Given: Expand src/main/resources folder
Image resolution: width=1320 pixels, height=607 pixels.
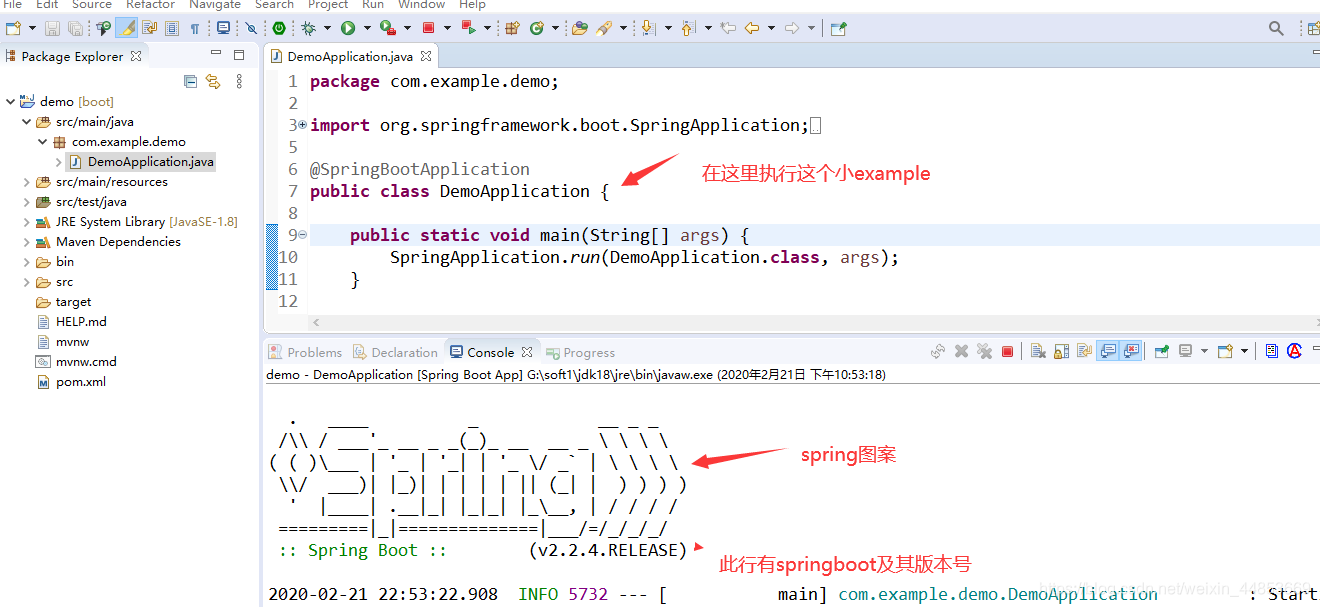Looking at the screenshot, I should click(27, 182).
